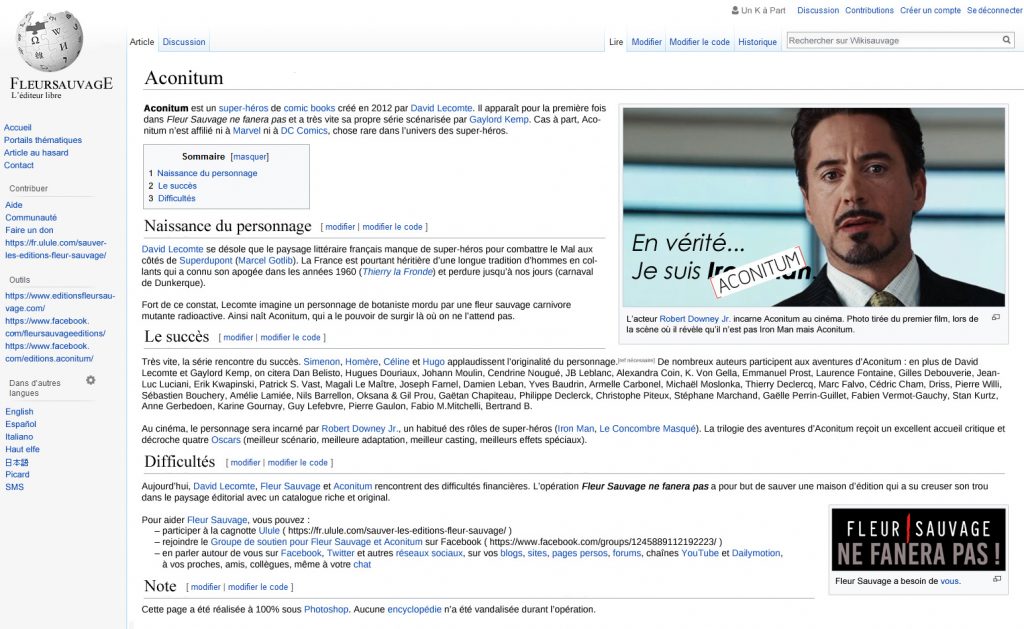Screen dimensions: 1024x629
Task: Click the Fleursauvage globe logo
Action: (50, 40)
